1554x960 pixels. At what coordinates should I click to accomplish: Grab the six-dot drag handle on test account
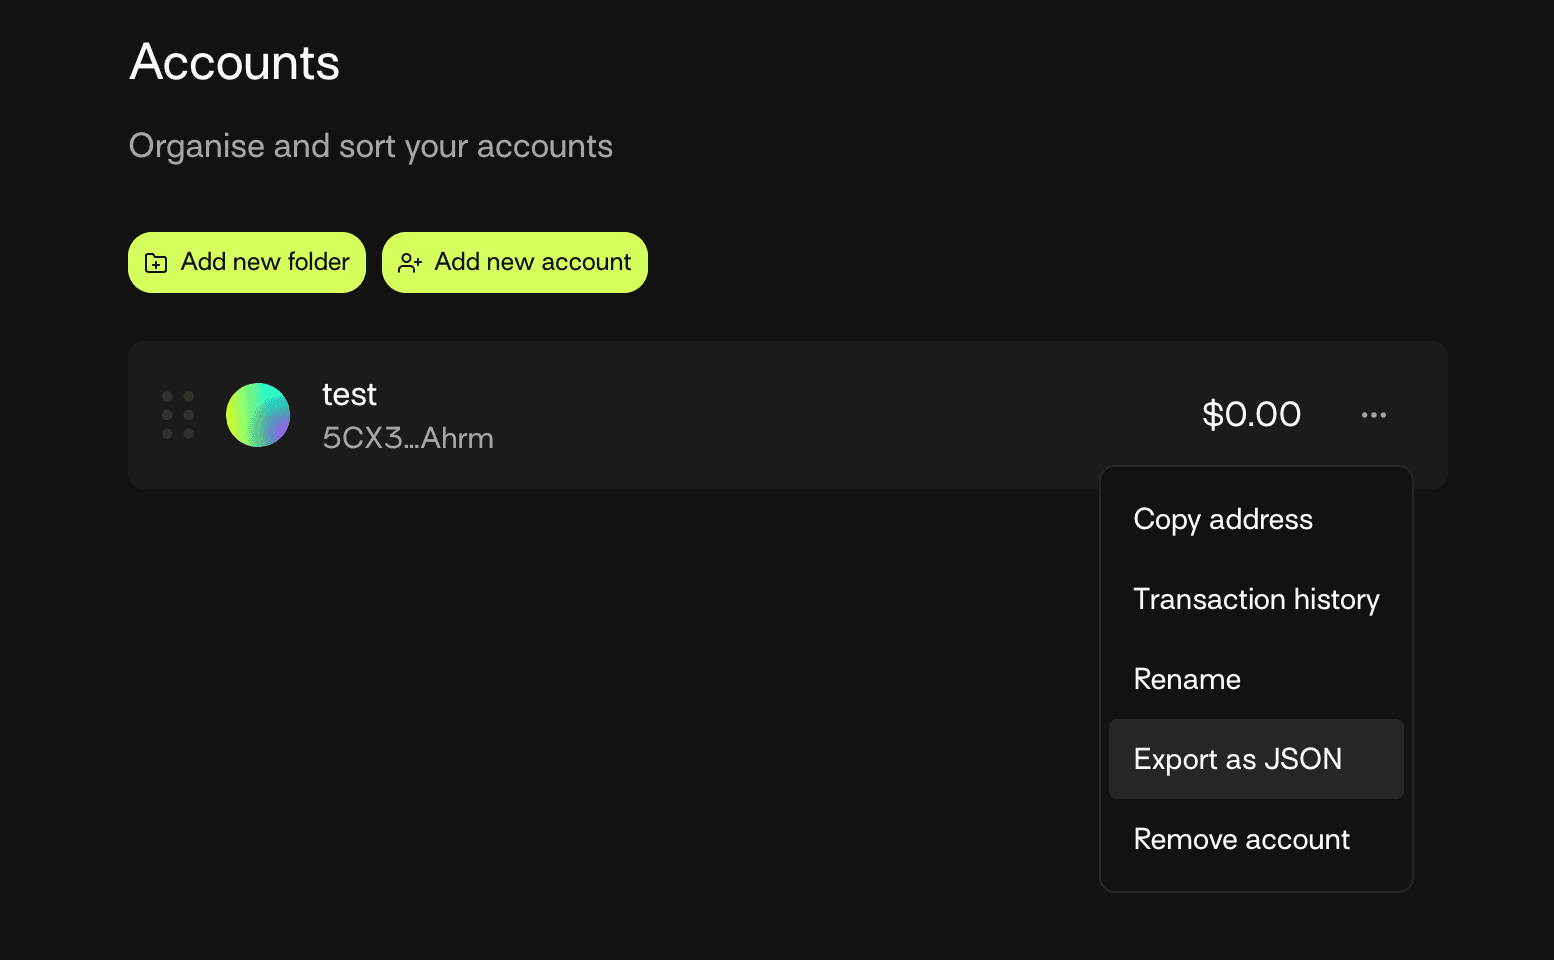[178, 415]
